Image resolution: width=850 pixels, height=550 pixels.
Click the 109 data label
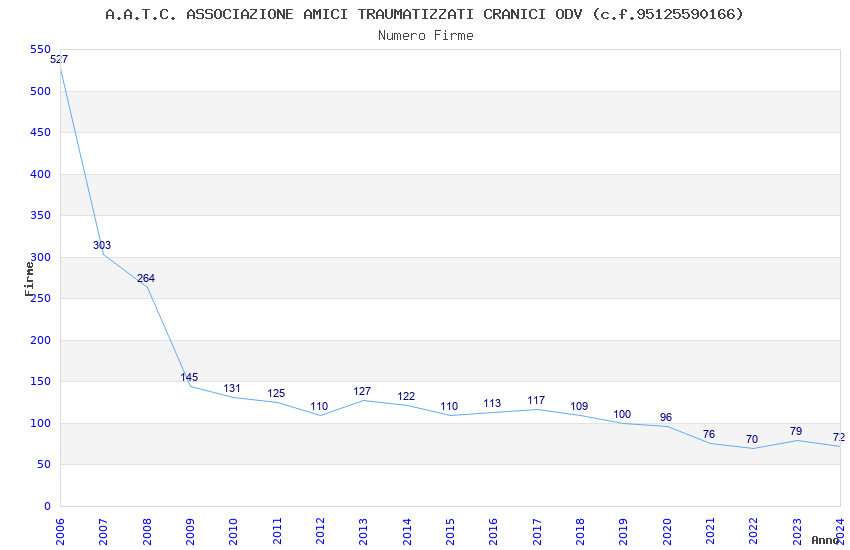pyautogui.click(x=579, y=406)
